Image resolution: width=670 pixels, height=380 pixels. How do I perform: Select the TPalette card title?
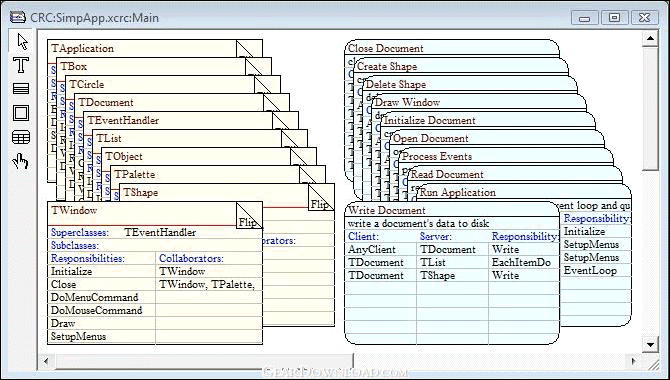coord(134,174)
